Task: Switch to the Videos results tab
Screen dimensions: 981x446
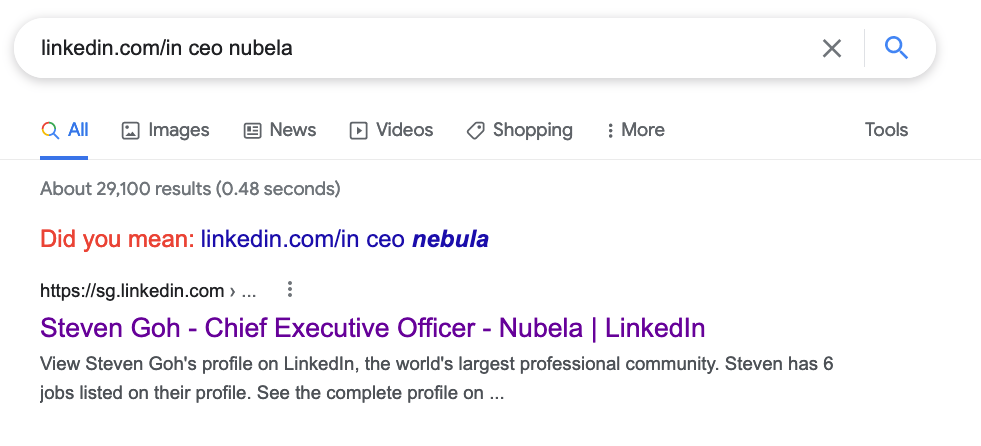Action: tap(391, 130)
